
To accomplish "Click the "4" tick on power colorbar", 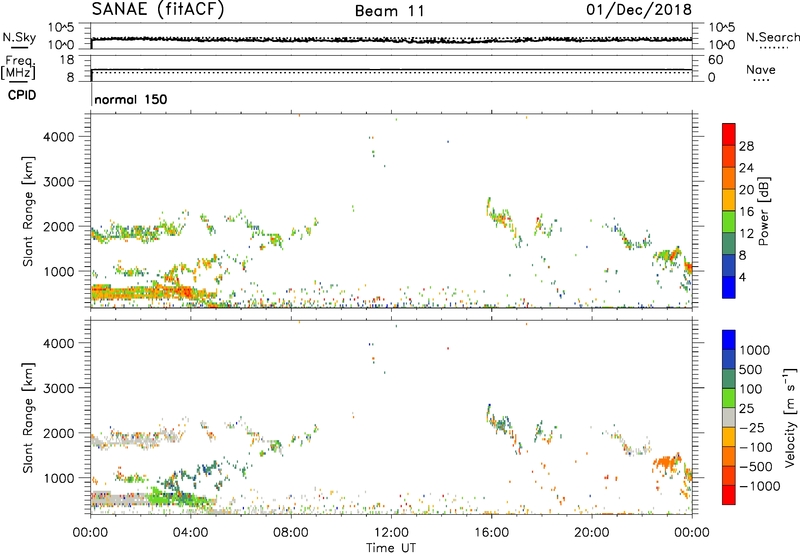I will tap(742, 278).
